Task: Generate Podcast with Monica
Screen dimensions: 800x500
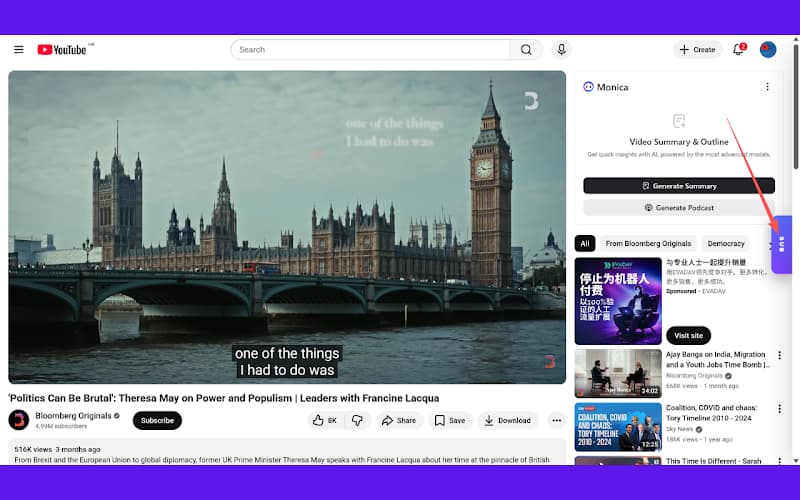Action: (679, 208)
